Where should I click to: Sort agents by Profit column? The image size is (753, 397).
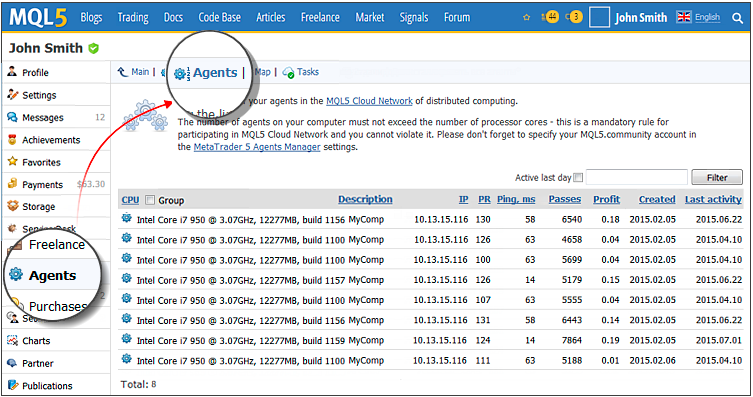pos(606,199)
